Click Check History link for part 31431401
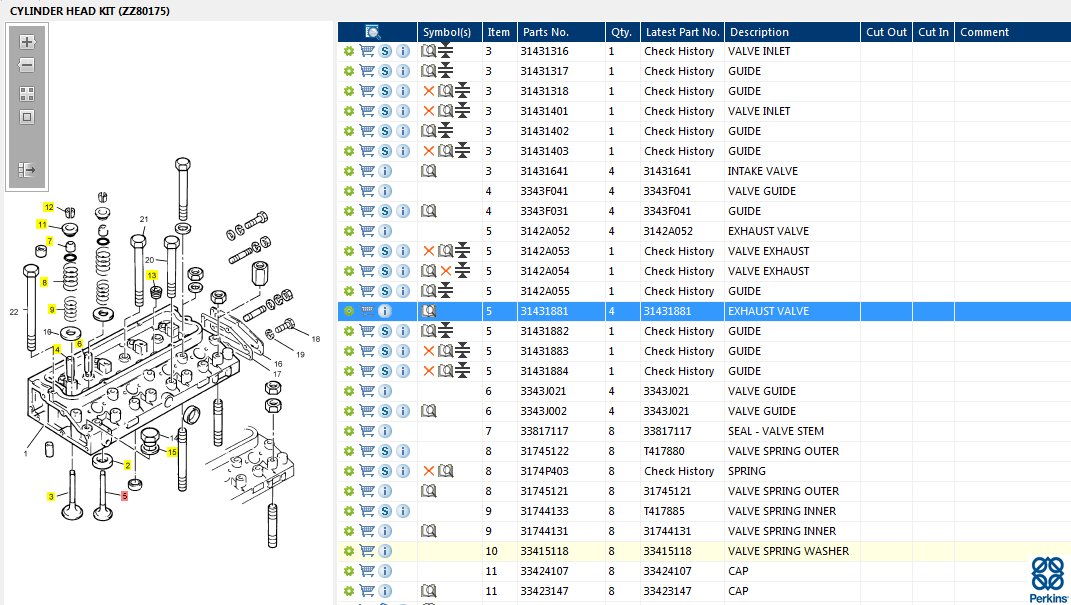Screen dimensions: 1071x605 tap(679, 111)
